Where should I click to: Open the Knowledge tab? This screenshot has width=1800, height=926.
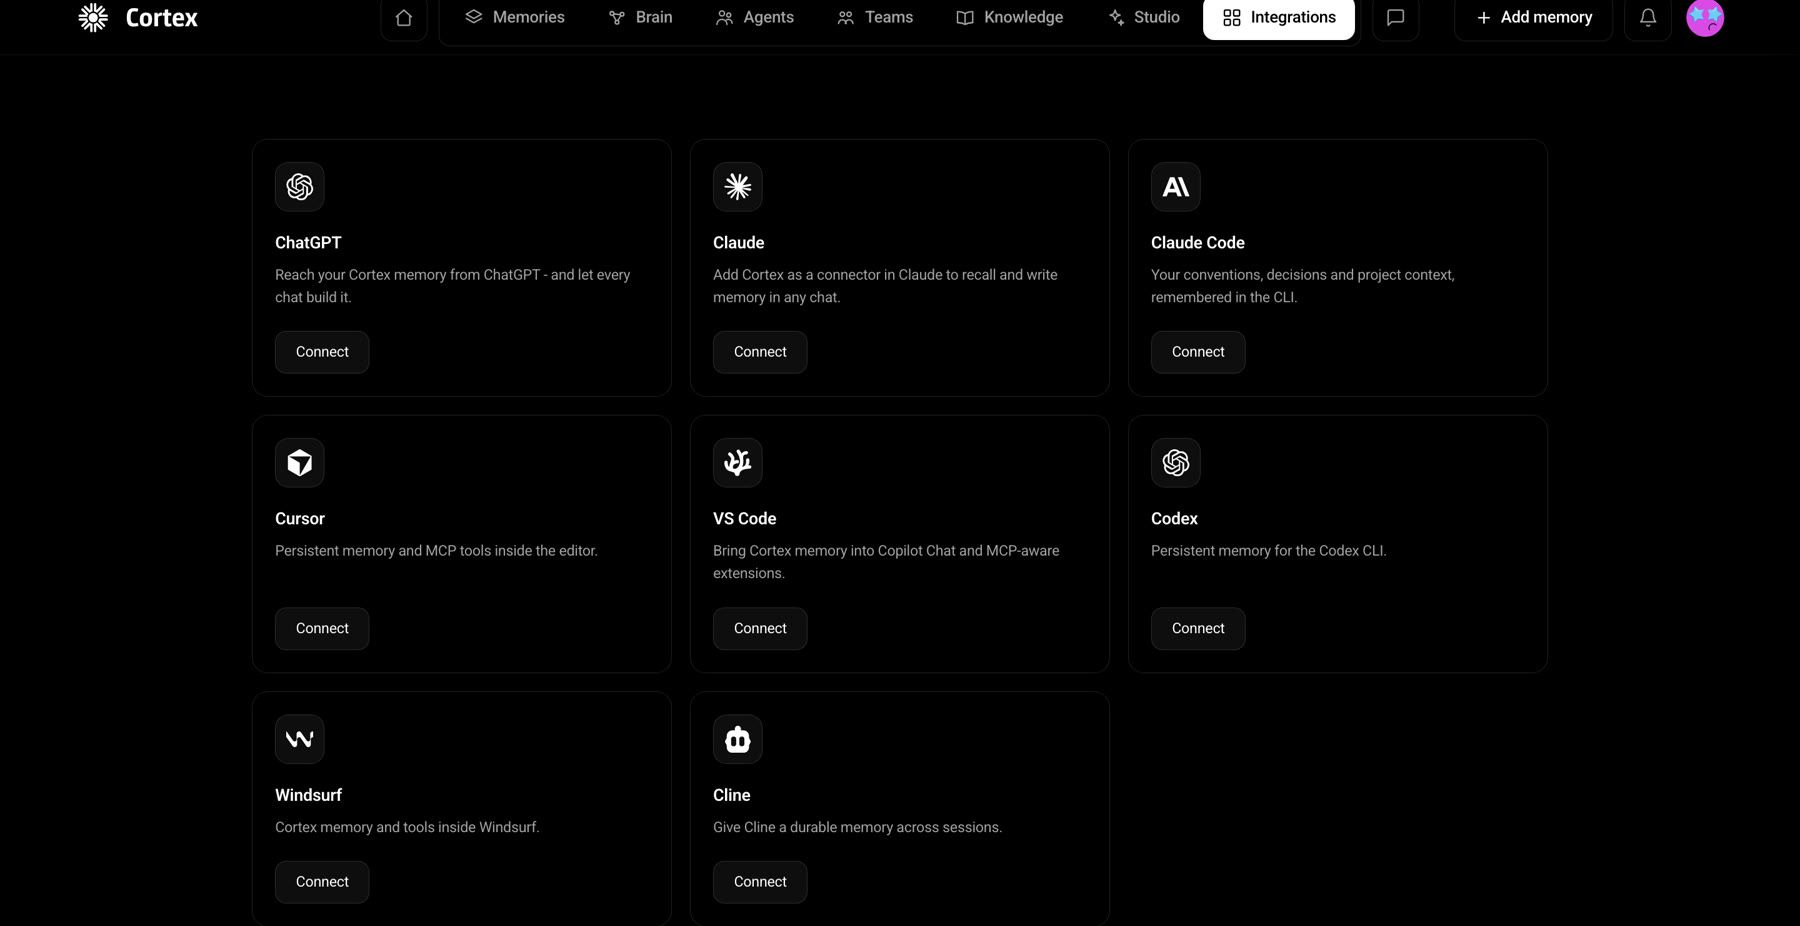1010,18
